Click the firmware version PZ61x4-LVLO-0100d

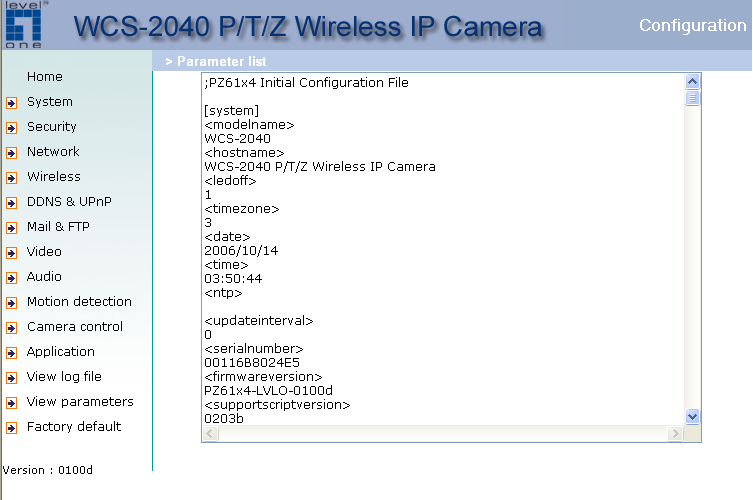coord(268,390)
